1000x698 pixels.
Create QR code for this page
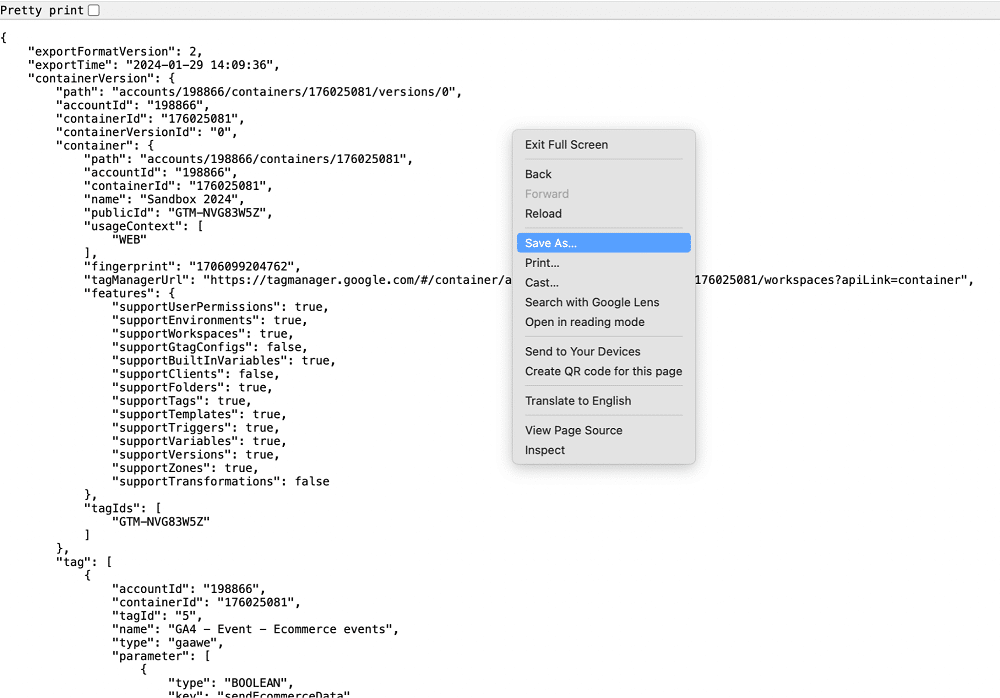tap(602, 371)
